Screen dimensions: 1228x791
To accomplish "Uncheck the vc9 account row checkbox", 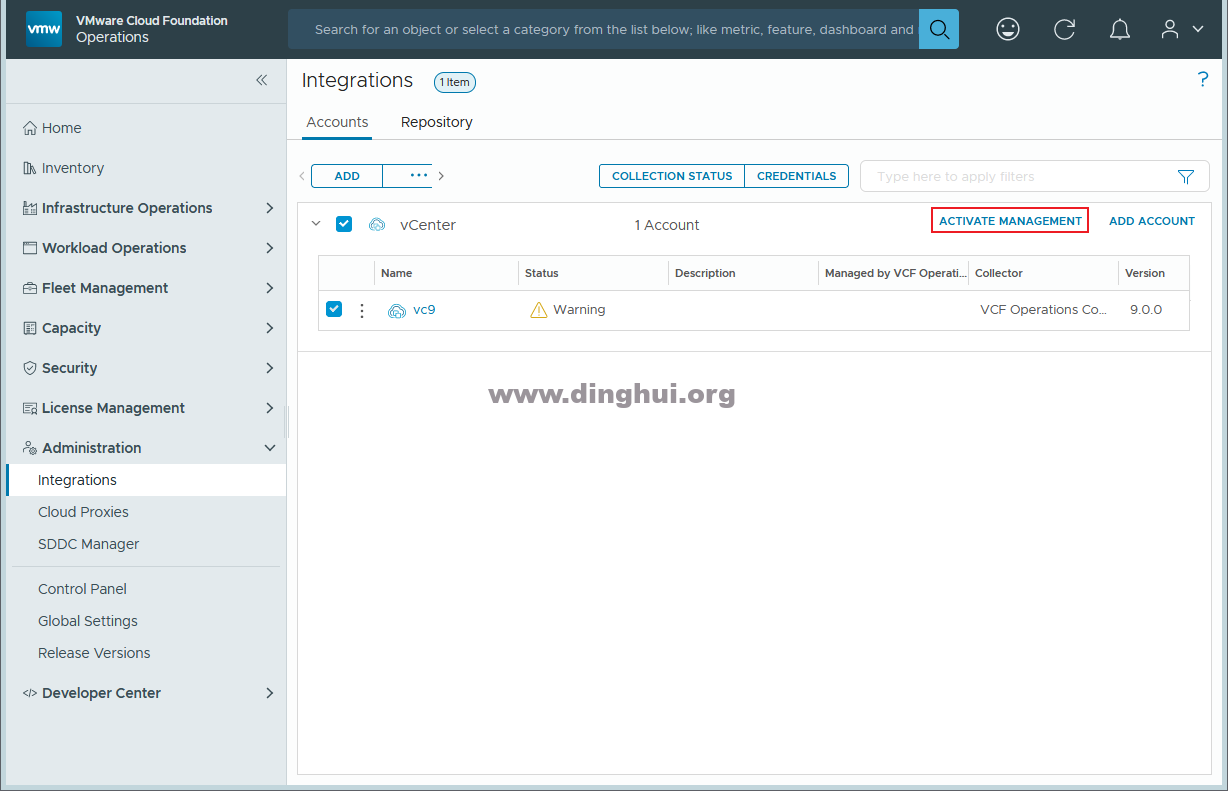I will [x=334, y=309].
